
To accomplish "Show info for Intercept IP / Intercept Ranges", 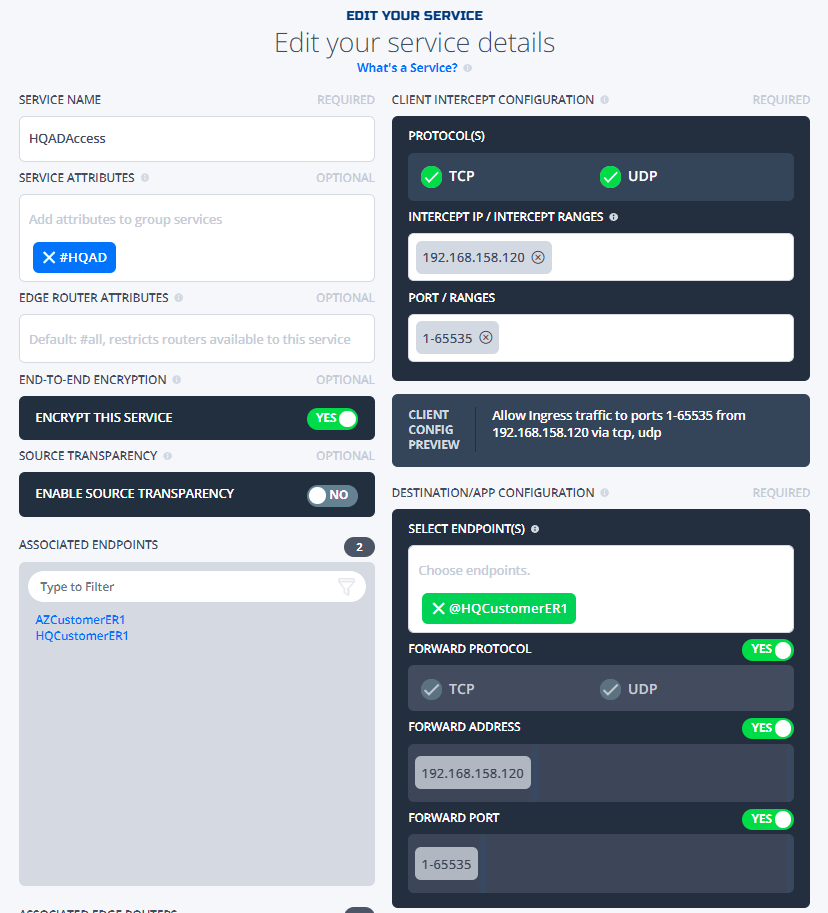I will 613,217.
